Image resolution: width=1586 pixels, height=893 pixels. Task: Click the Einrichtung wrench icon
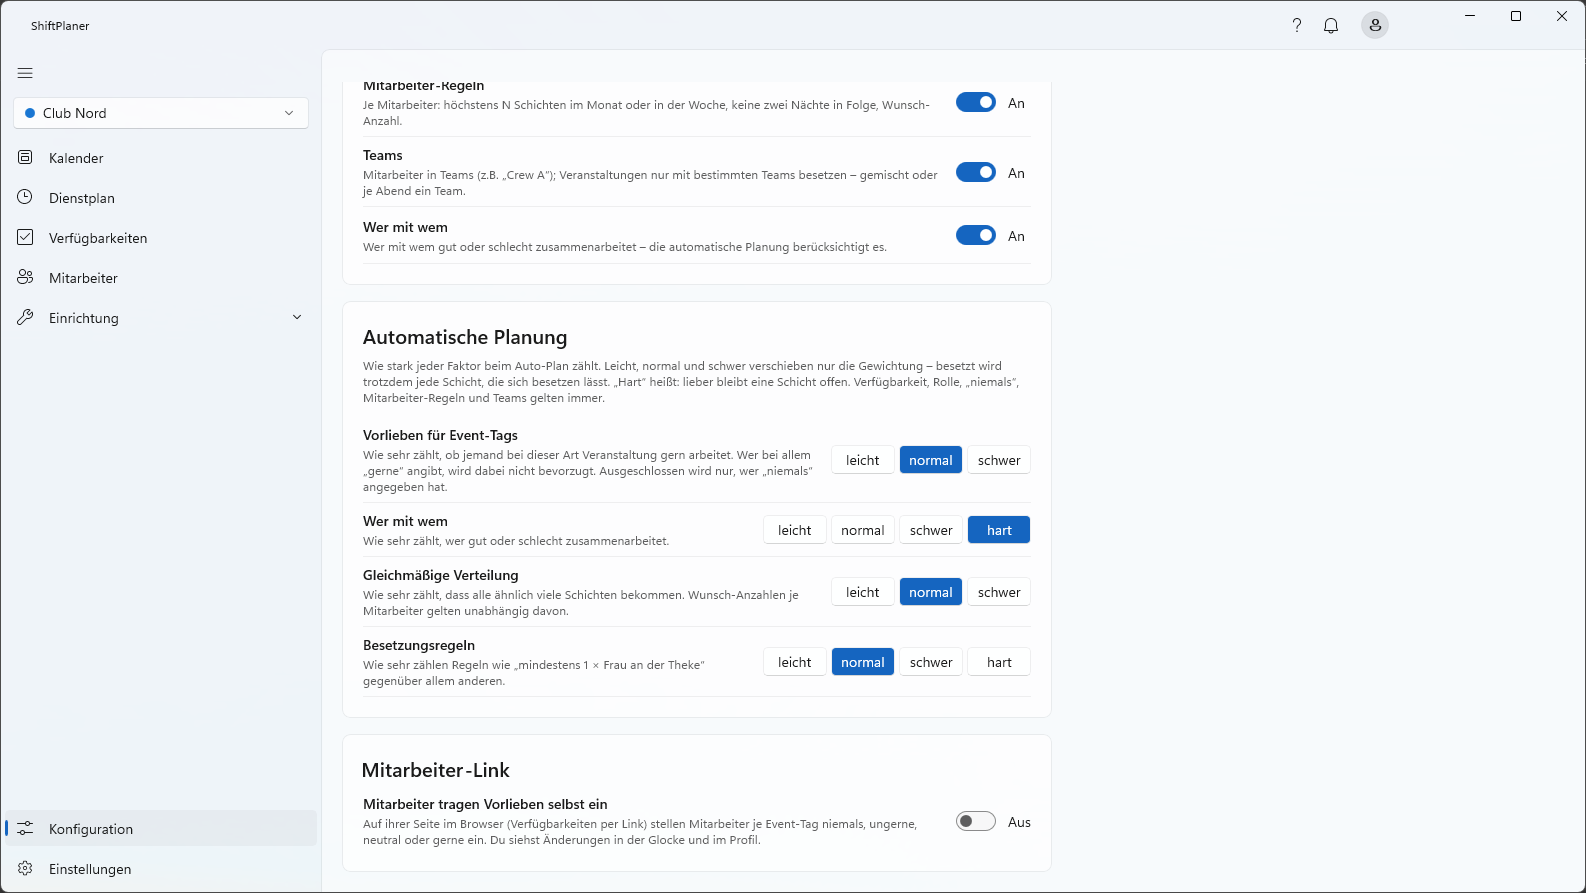click(26, 317)
